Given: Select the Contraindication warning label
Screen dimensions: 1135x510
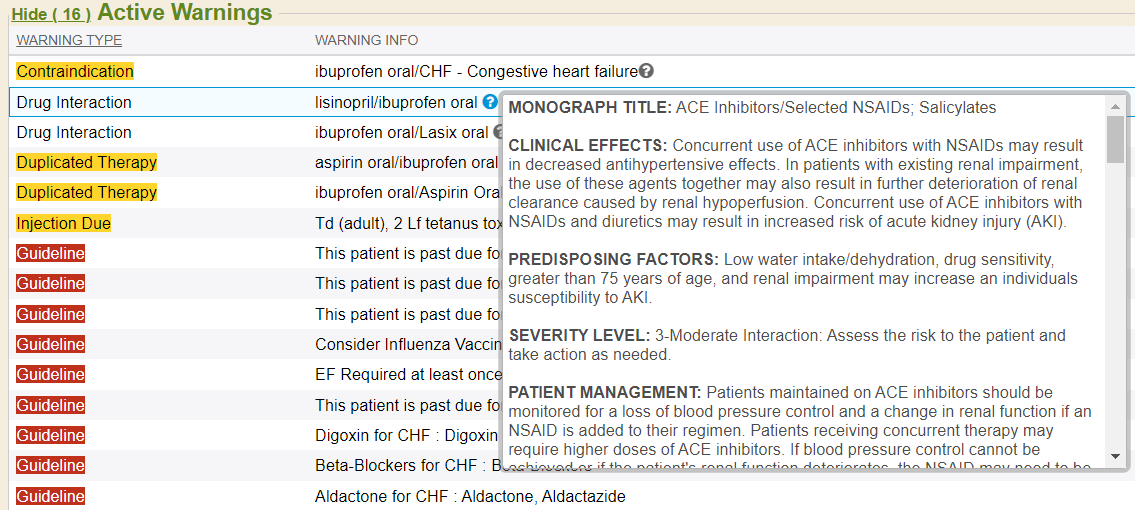Looking at the screenshot, I should tap(75, 72).
